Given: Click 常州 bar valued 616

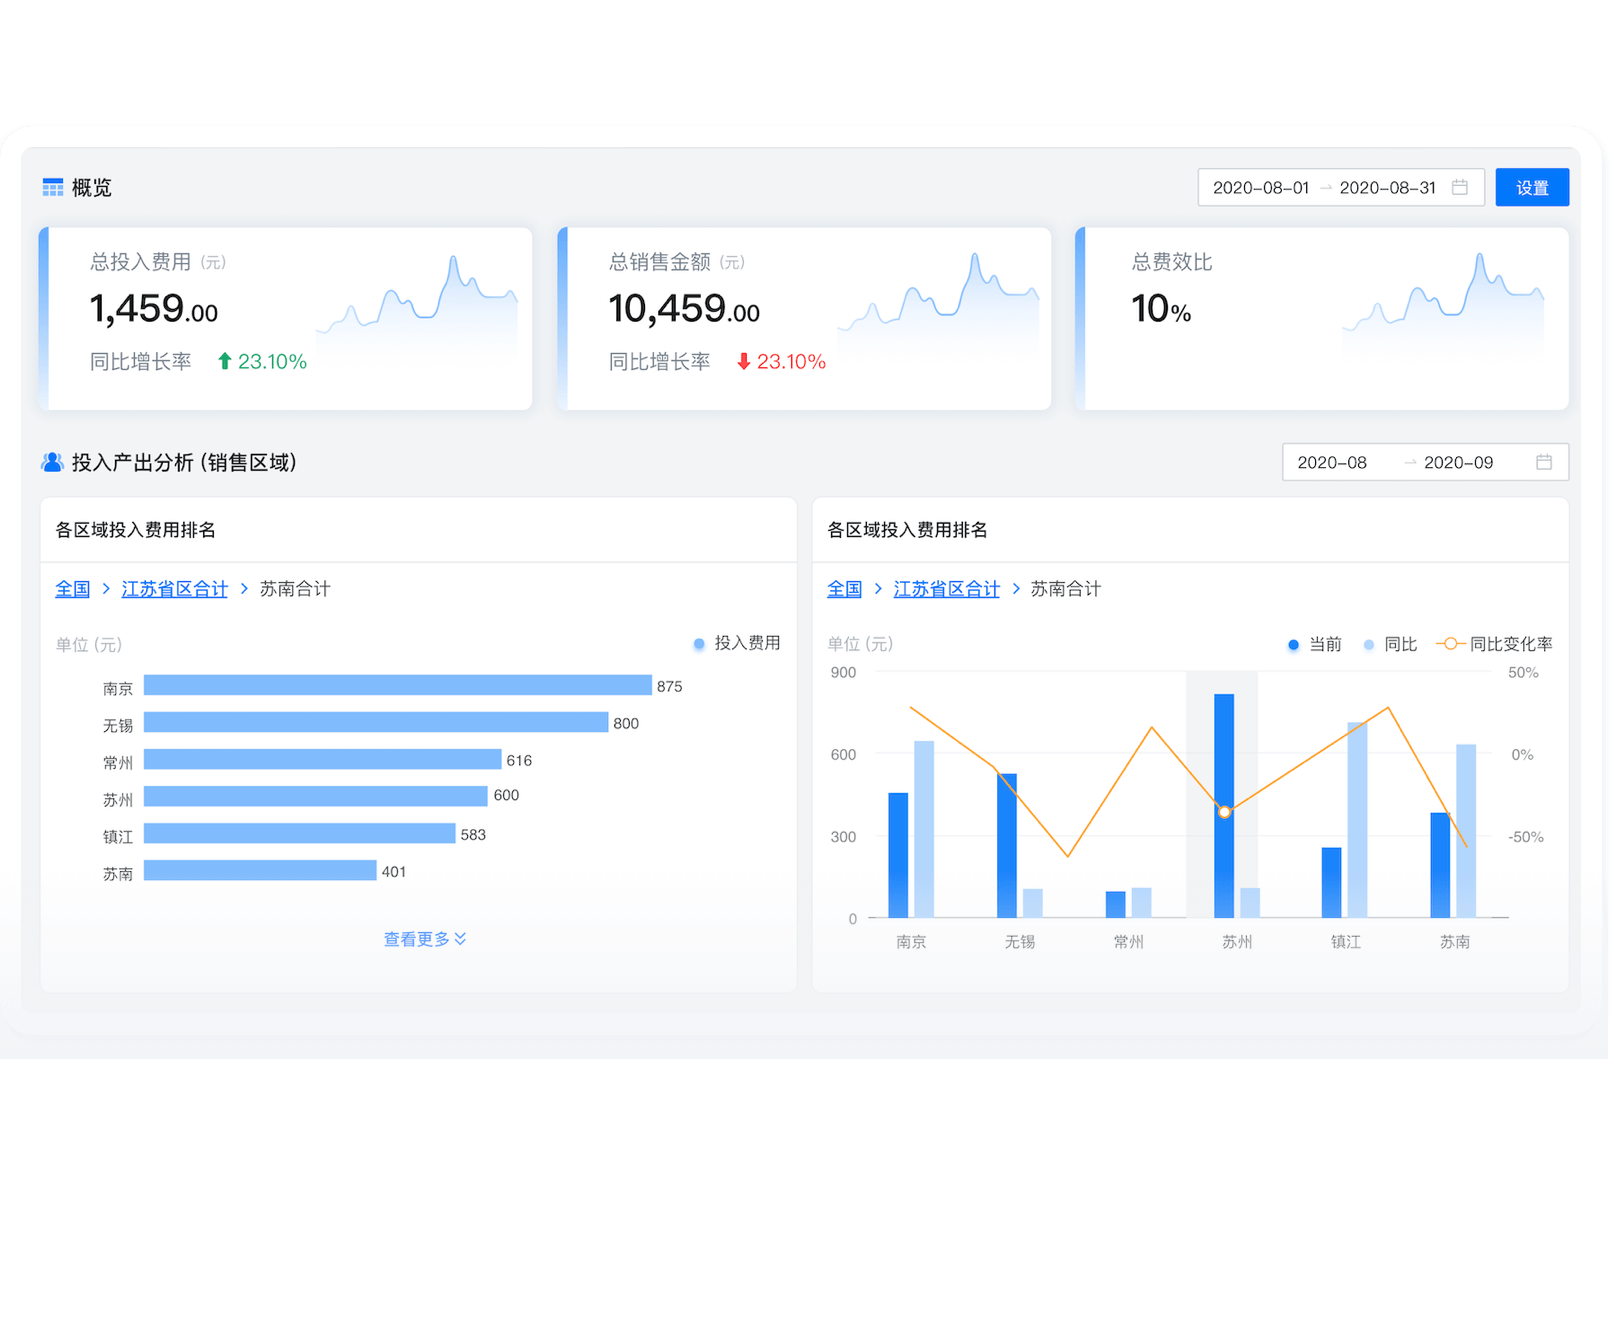Looking at the screenshot, I should pyautogui.click(x=322, y=759).
